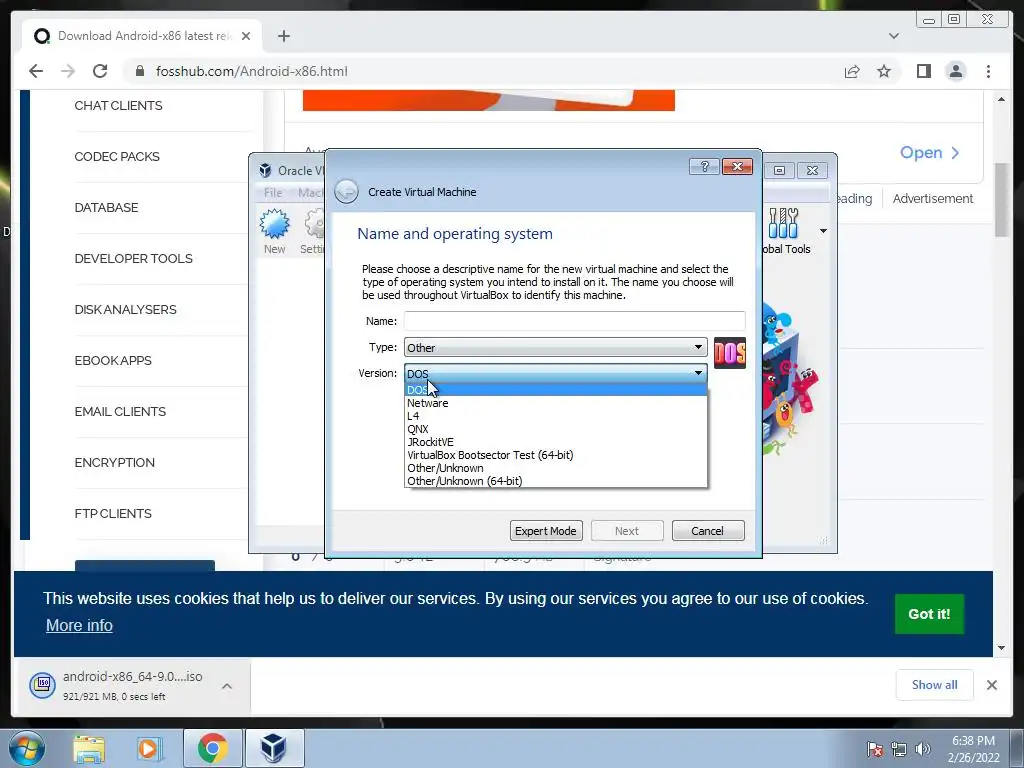1024x768 pixels.
Task: Open CODEC PACKS category
Action: 117,157
